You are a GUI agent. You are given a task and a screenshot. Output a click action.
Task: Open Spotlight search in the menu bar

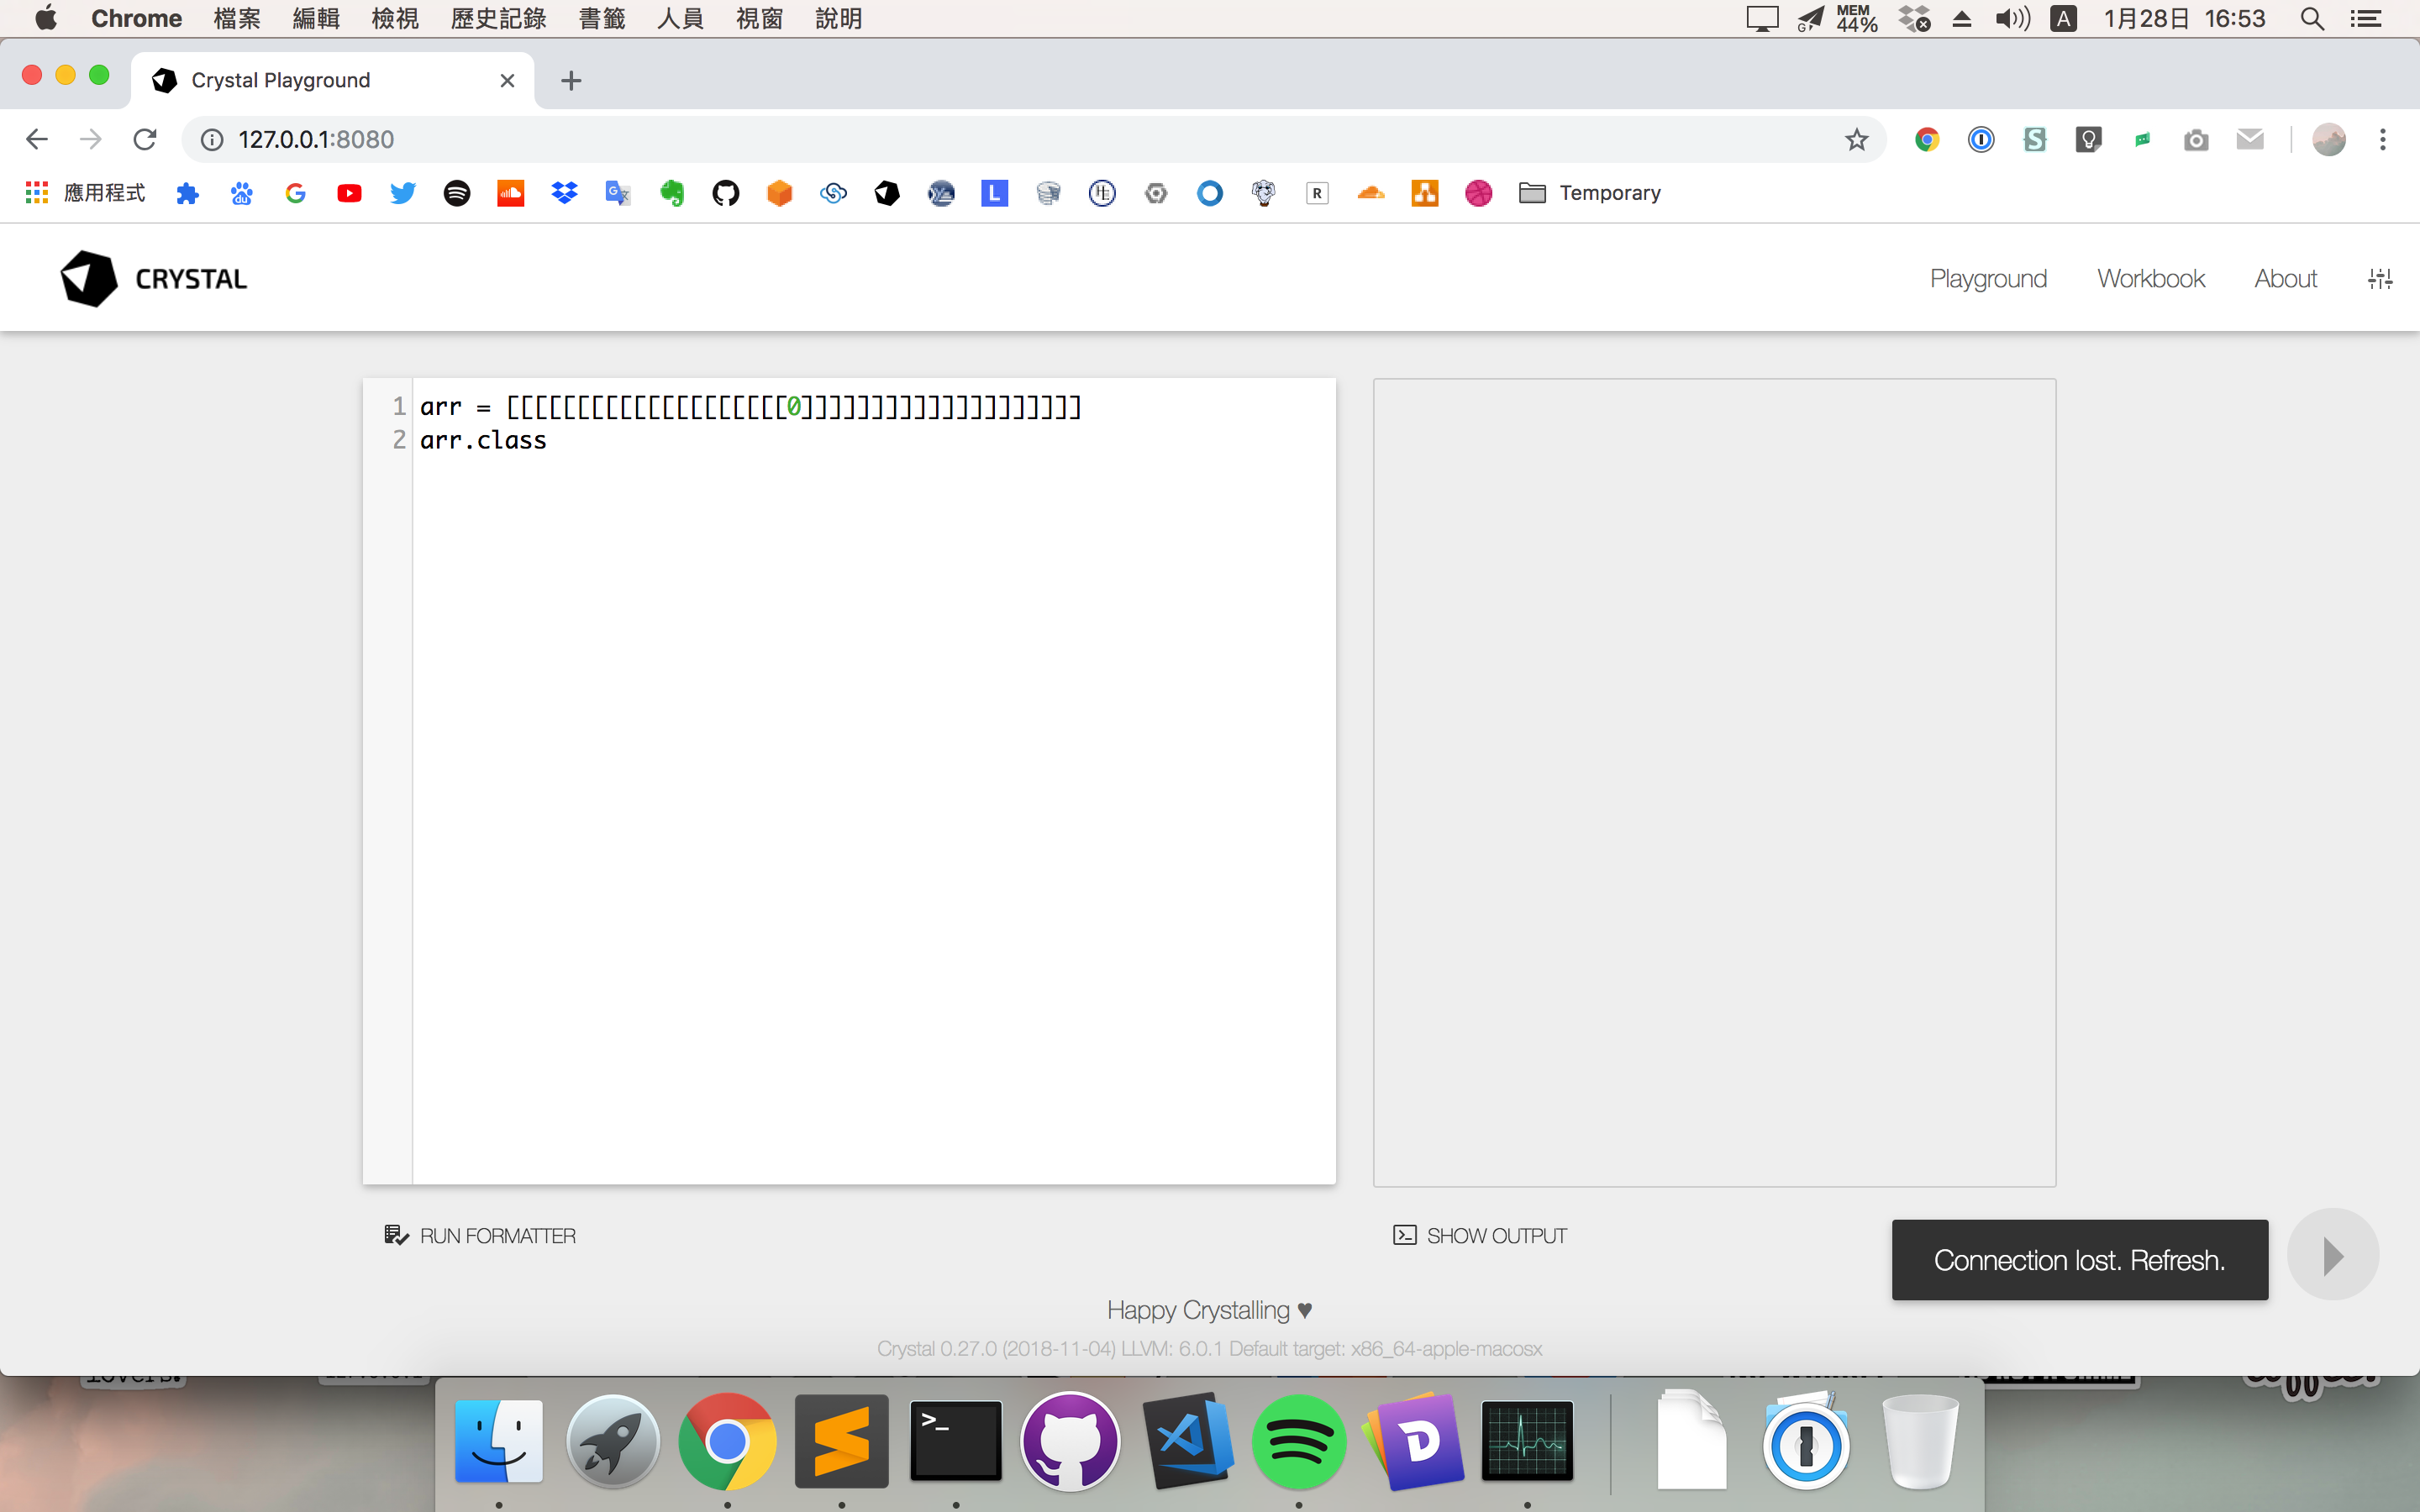(2312, 19)
